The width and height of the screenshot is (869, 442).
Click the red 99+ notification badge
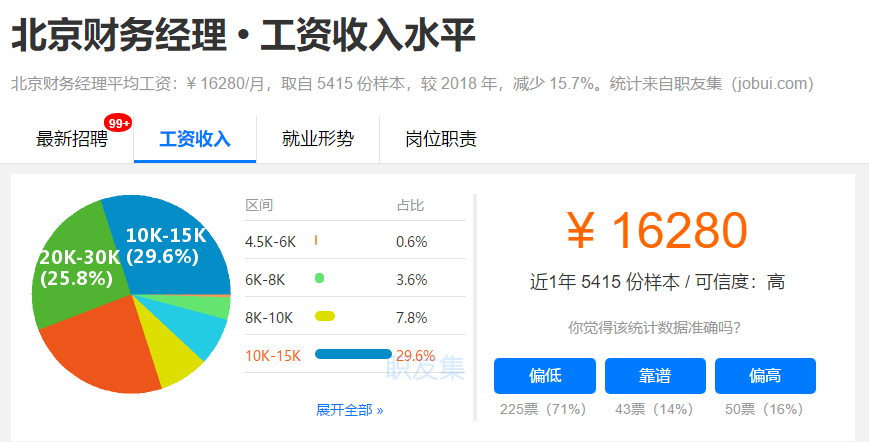pyautogui.click(x=119, y=123)
